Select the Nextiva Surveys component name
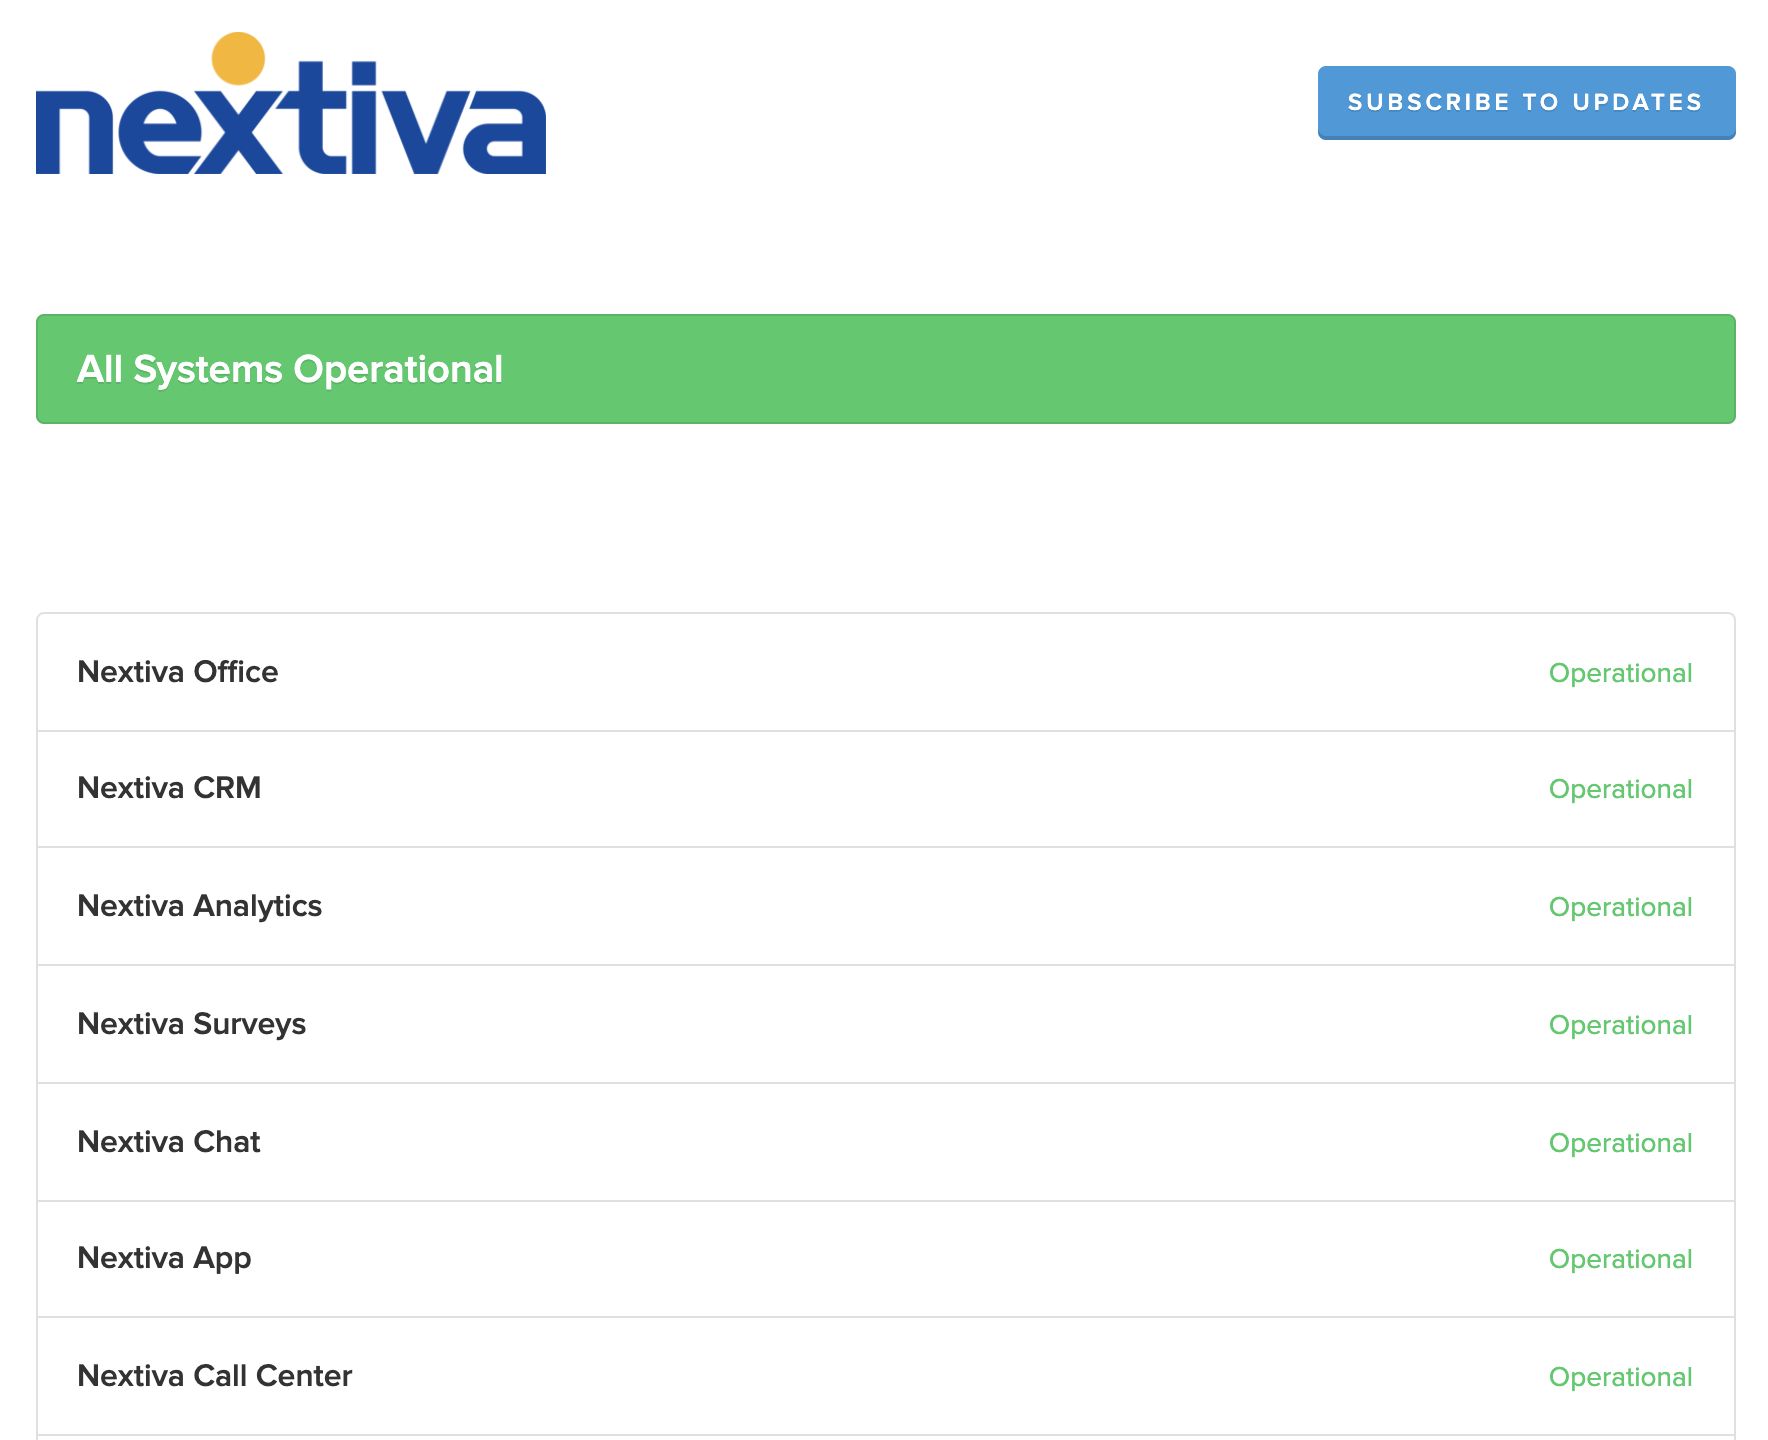This screenshot has height=1440, width=1768. click(x=192, y=1024)
